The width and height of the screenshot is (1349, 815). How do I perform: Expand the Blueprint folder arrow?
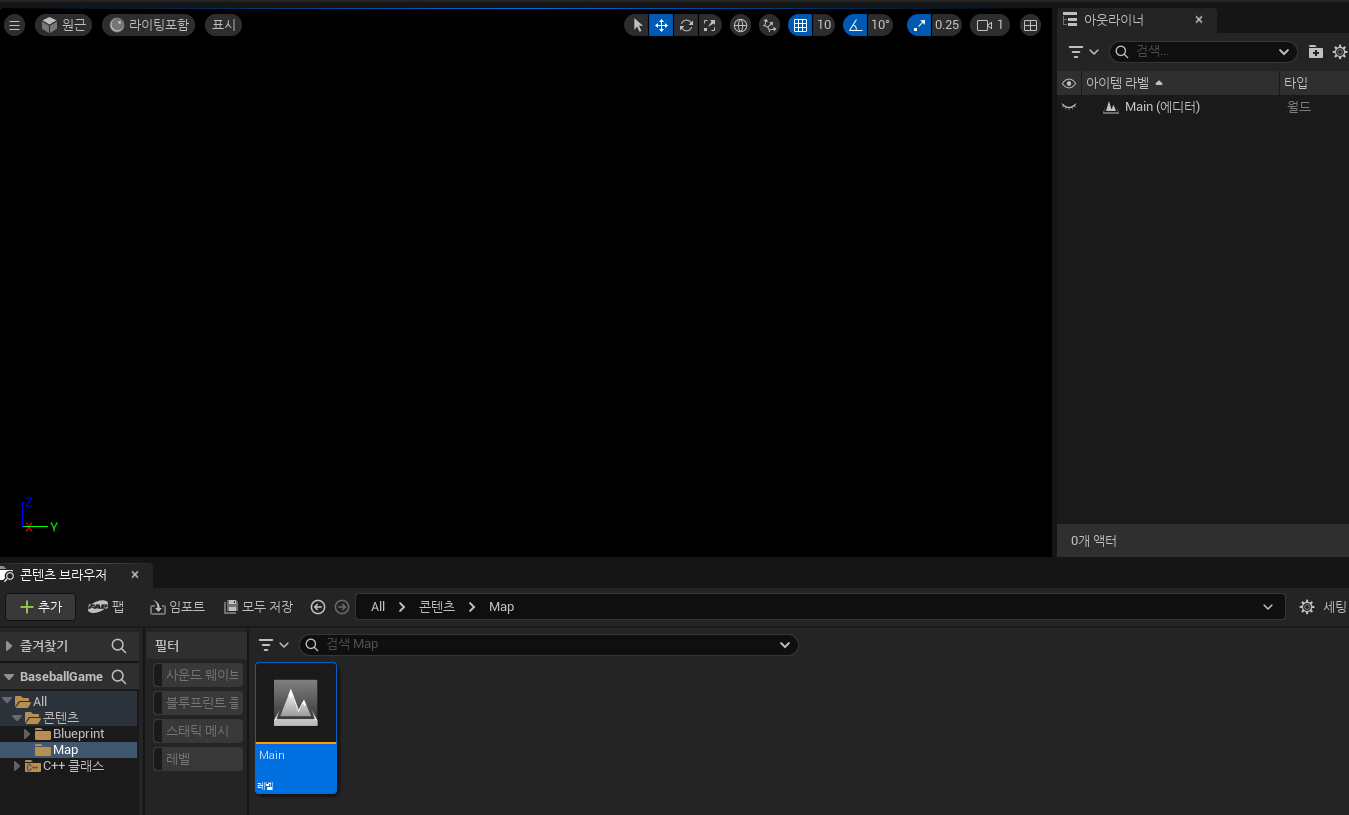point(28,734)
